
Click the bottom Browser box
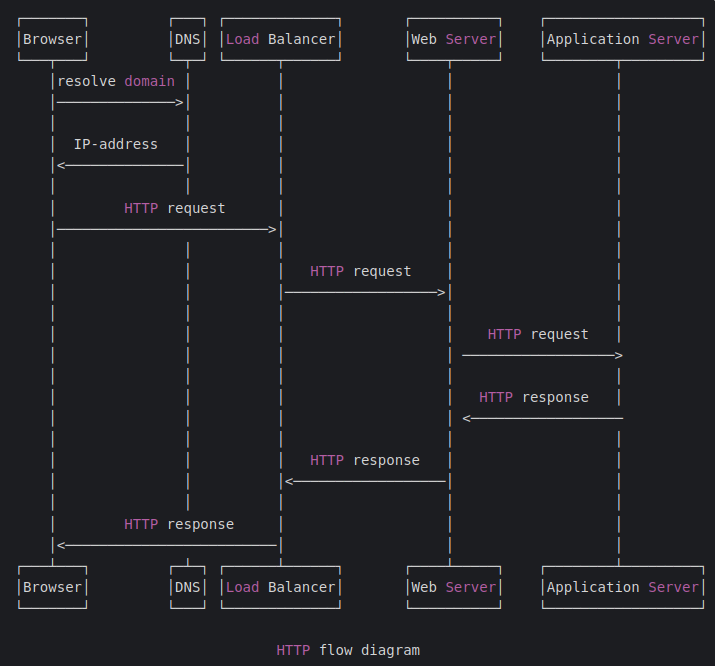point(52,587)
